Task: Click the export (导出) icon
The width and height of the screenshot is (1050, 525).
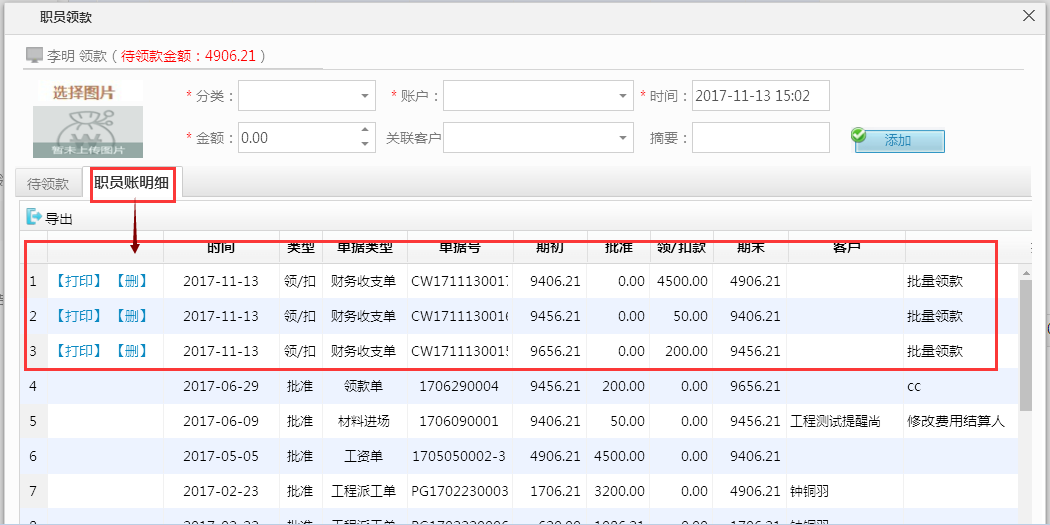Action: click(x=34, y=217)
